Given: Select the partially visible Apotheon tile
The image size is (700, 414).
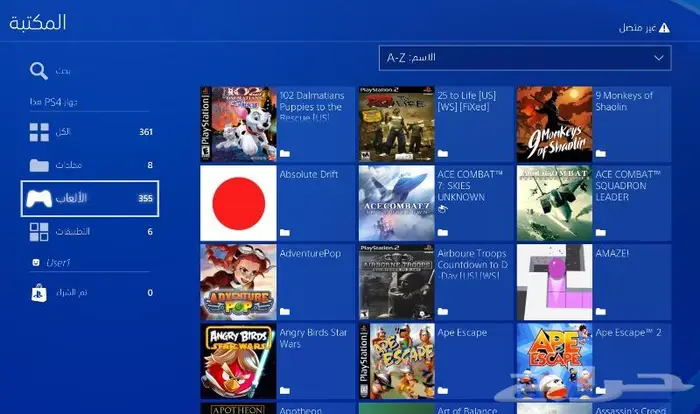Looking at the screenshot, I should 277,409.
